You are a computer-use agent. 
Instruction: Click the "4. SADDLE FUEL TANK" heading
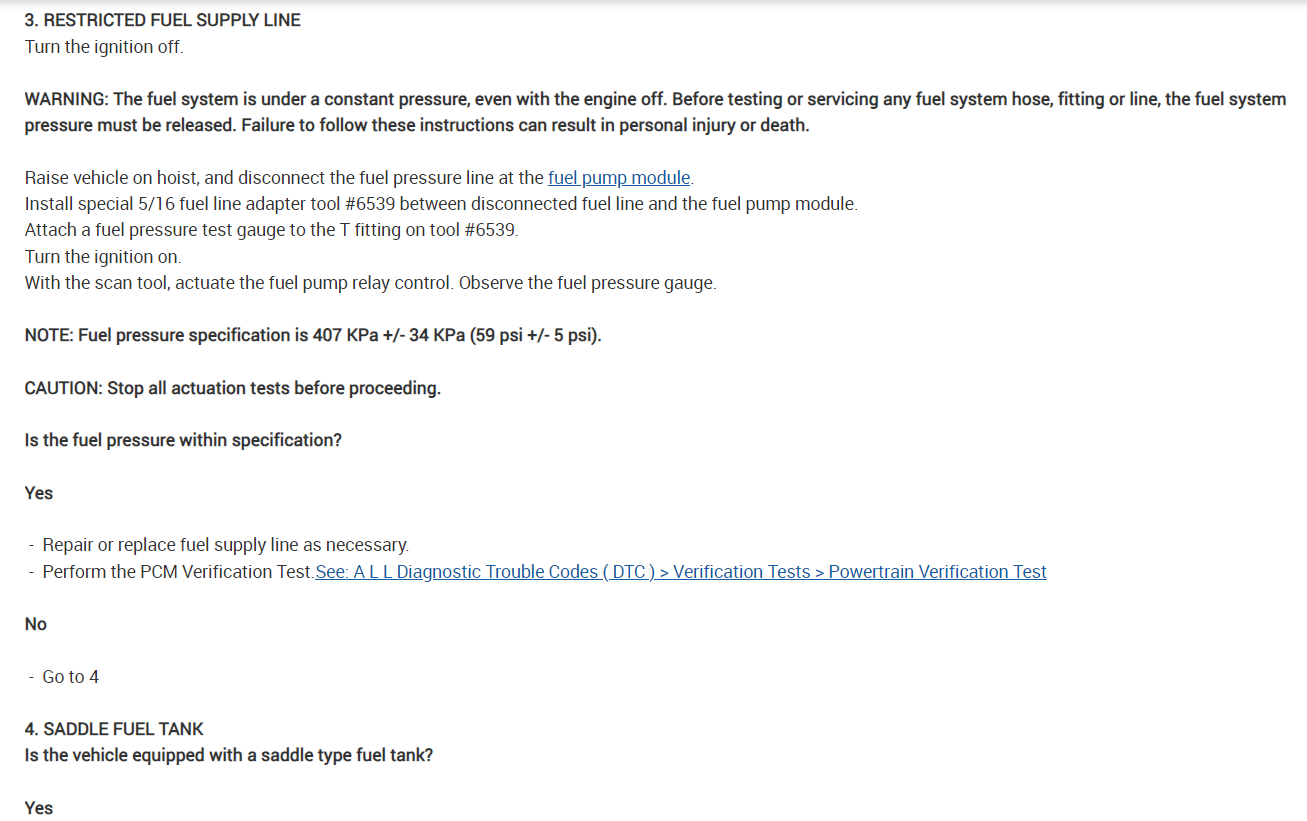click(114, 729)
